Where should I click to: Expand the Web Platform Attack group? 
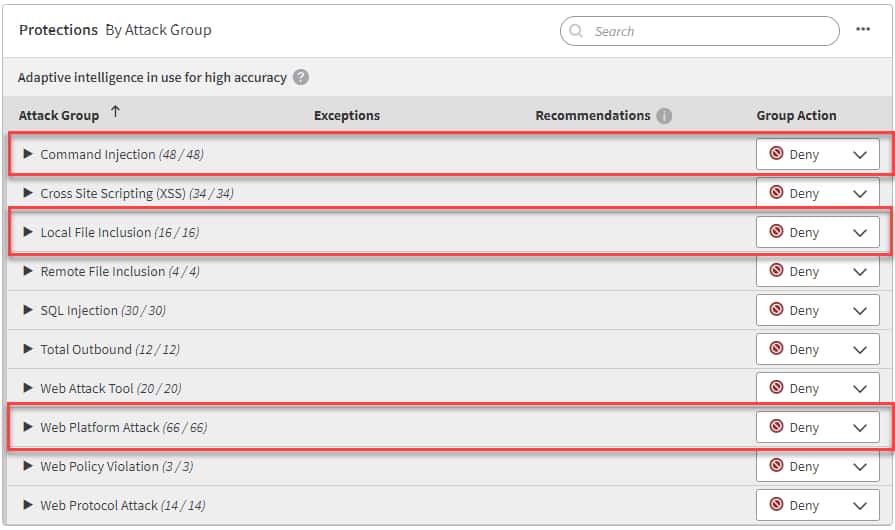pos(28,427)
